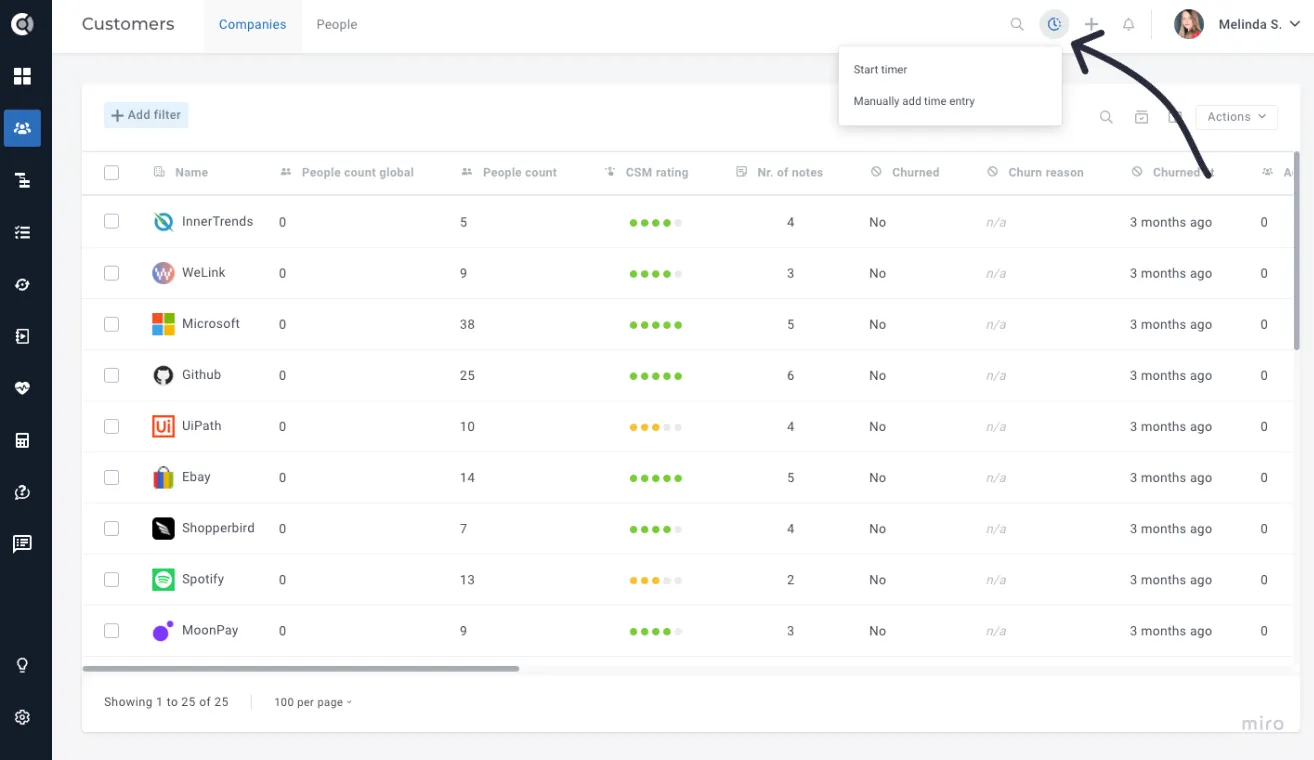Click the app logo in sidebar
Screen dimensions: 1314x760
pyautogui.click(x=22, y=24)
